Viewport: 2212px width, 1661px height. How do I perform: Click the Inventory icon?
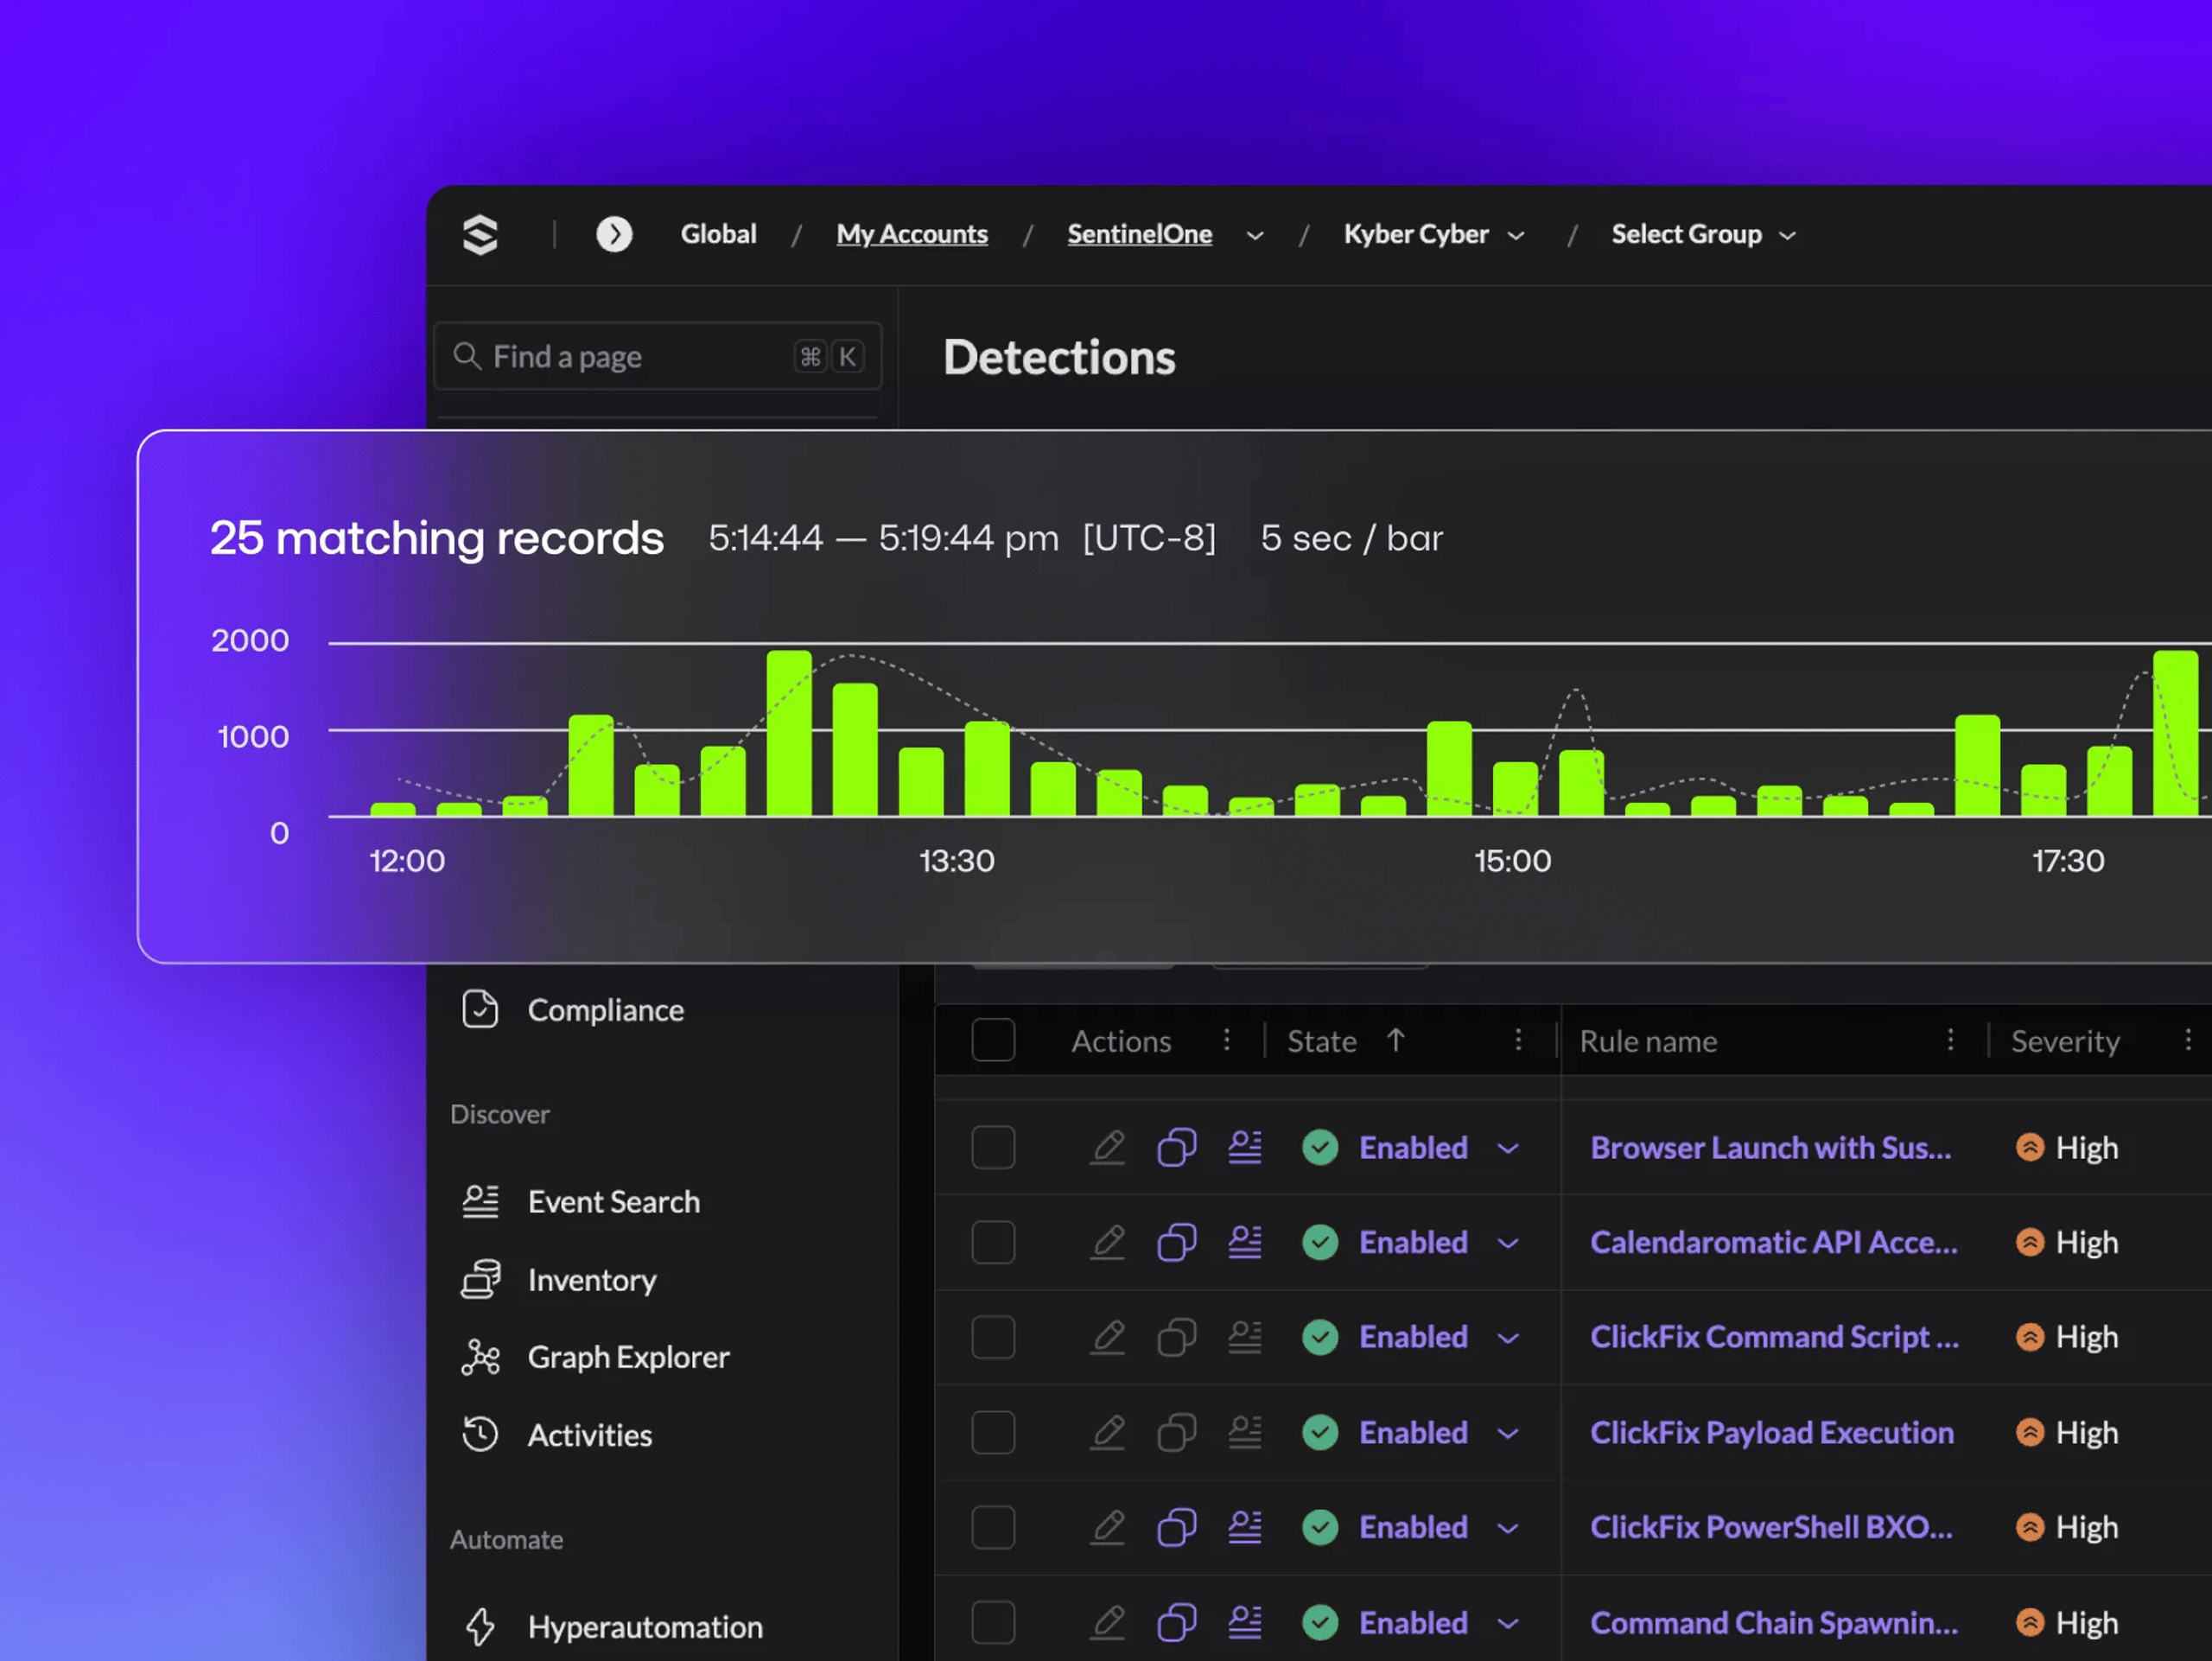(x=480, y=1279)
